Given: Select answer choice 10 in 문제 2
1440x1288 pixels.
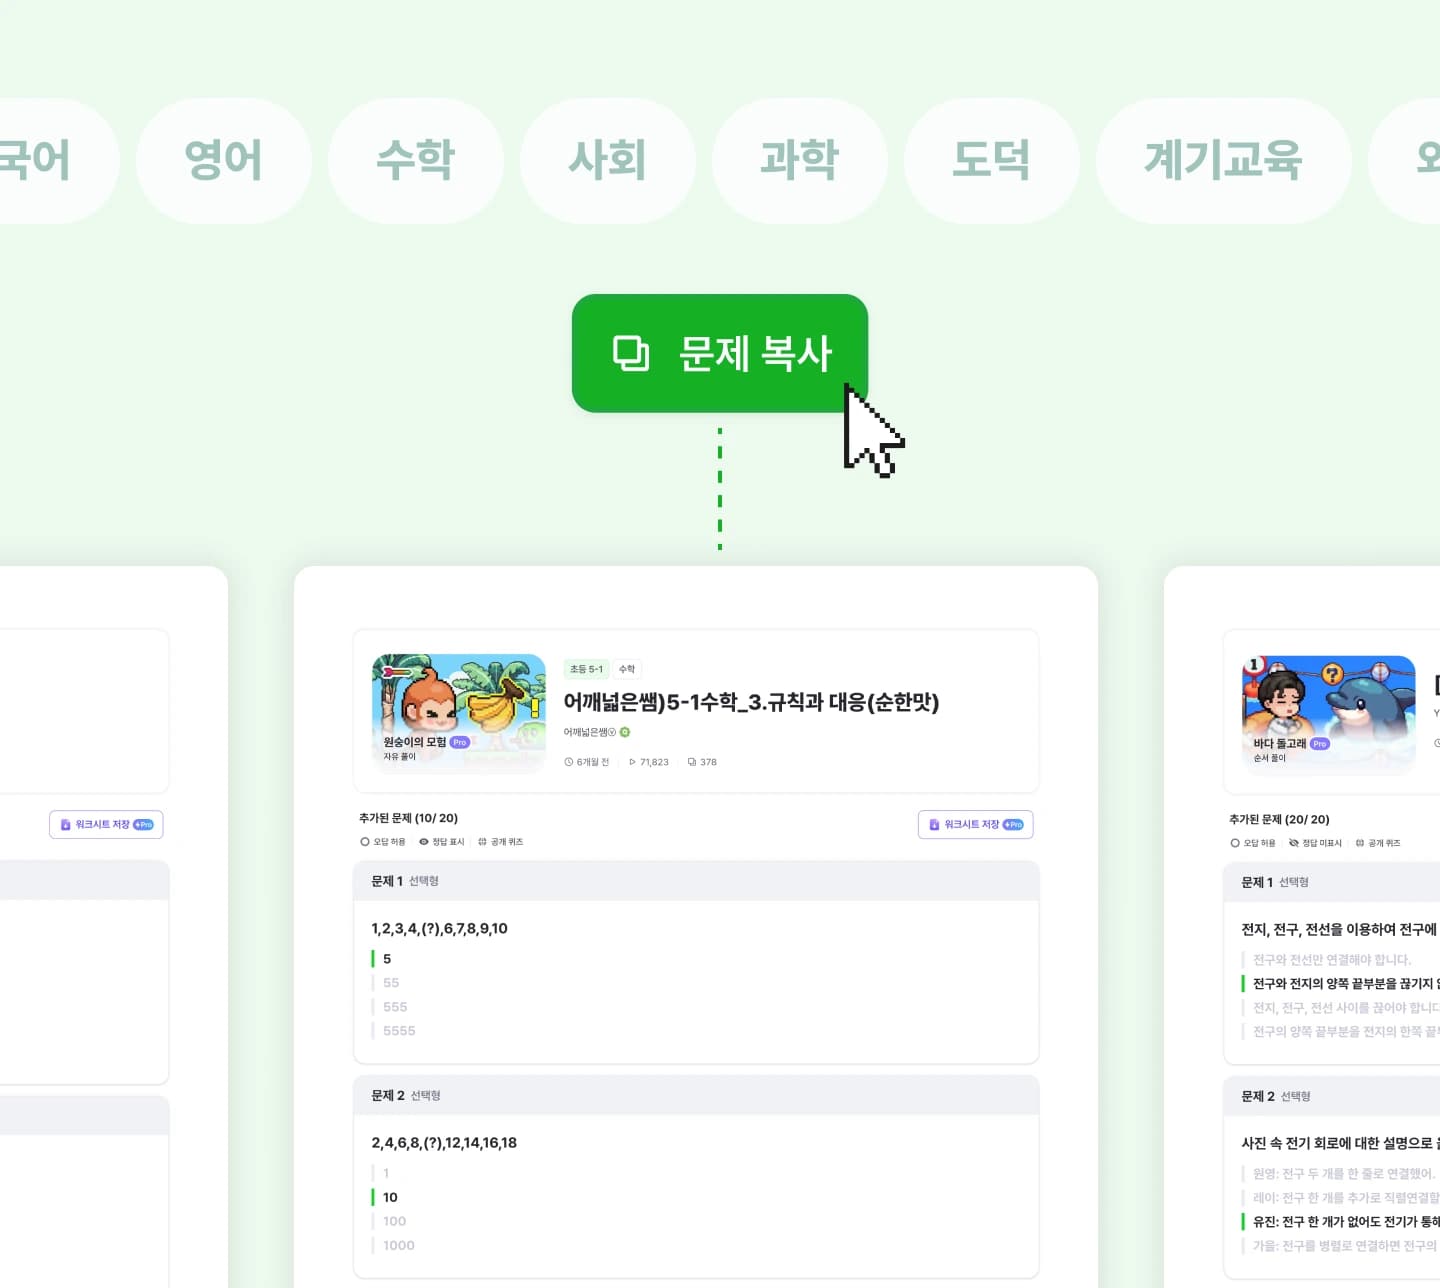Looking at the screenshot, I should tap(390, 1197).
